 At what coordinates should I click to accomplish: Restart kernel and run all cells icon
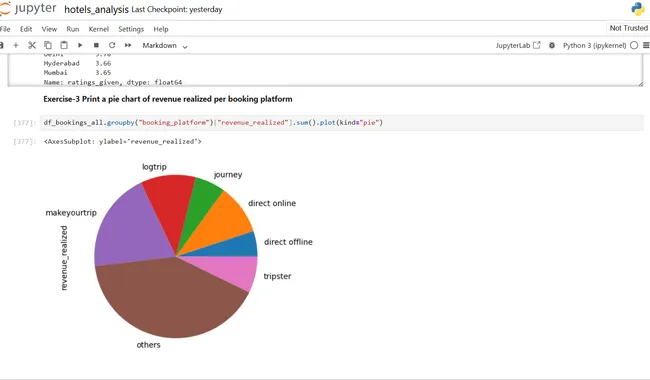coord(128,45)
